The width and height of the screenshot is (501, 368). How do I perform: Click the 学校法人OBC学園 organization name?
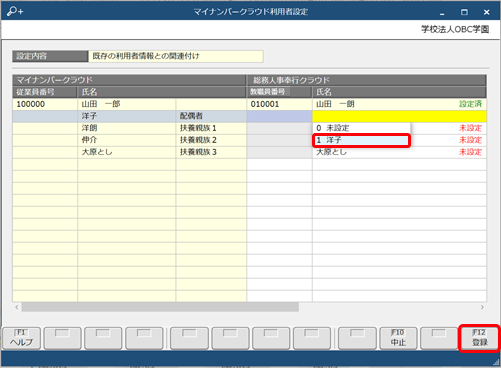455,29
